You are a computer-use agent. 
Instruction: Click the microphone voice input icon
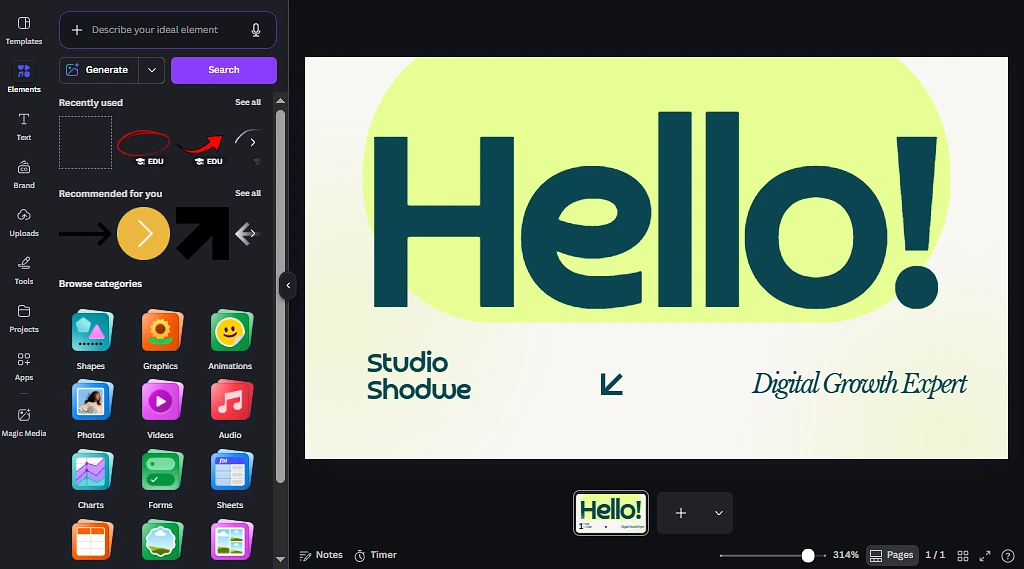pyautogui.click(x=257, y=30)
